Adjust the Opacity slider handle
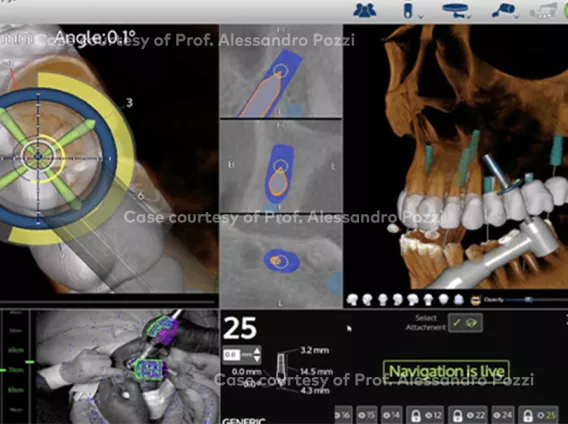Screen dimensions: 568x424 click(529, 300)
